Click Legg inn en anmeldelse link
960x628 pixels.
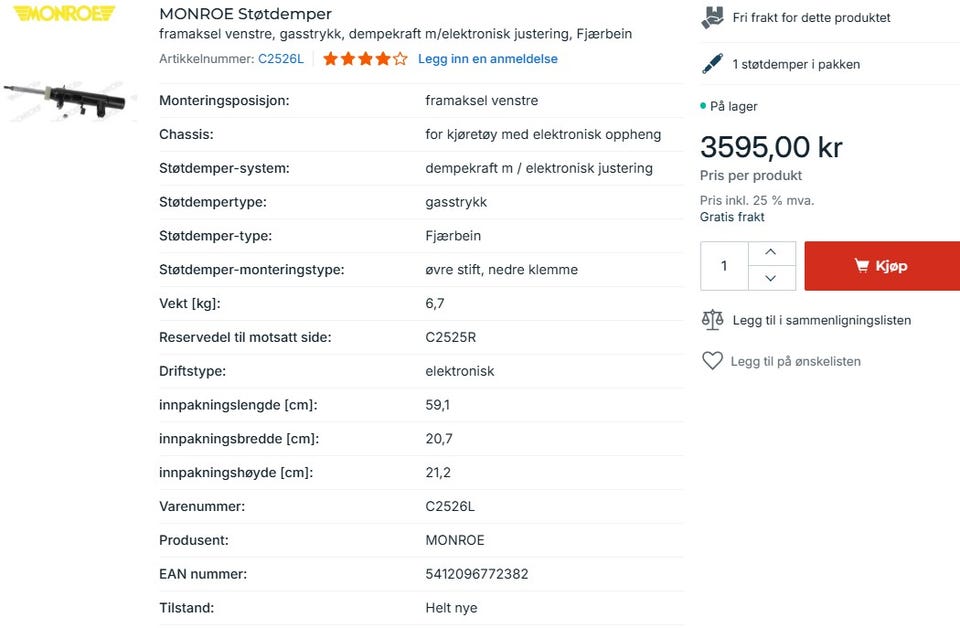tap(488, 59)
